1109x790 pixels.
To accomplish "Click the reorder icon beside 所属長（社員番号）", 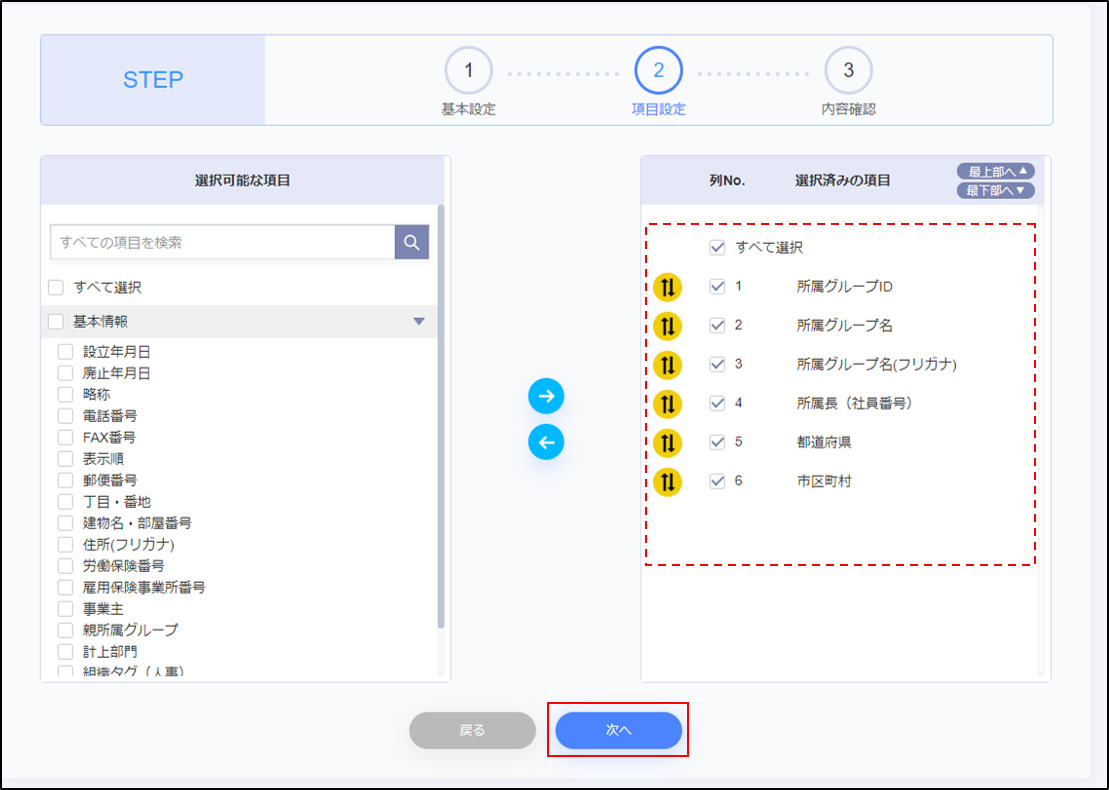I will (668, 404).
